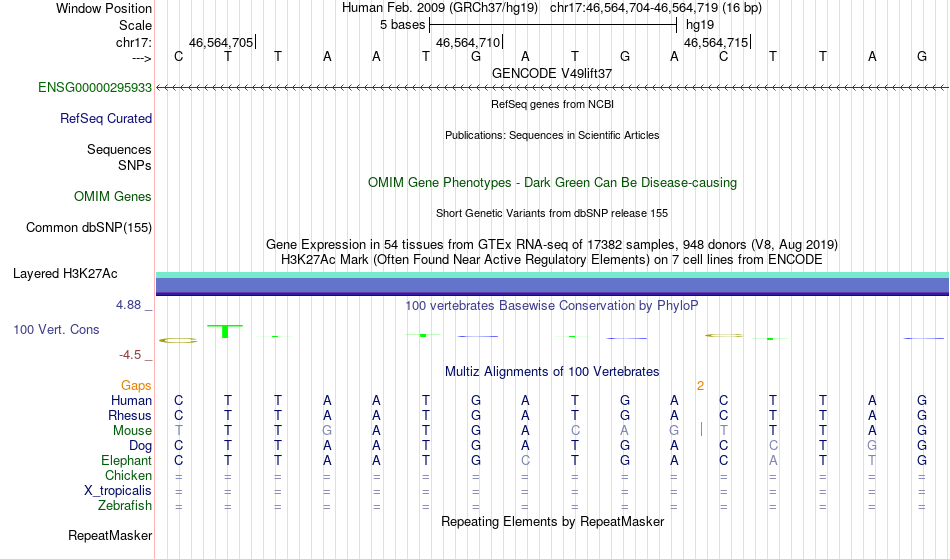950x559 pixels.
Task: Click the GTEx Gene Expression track title
Action: [552, 245]
